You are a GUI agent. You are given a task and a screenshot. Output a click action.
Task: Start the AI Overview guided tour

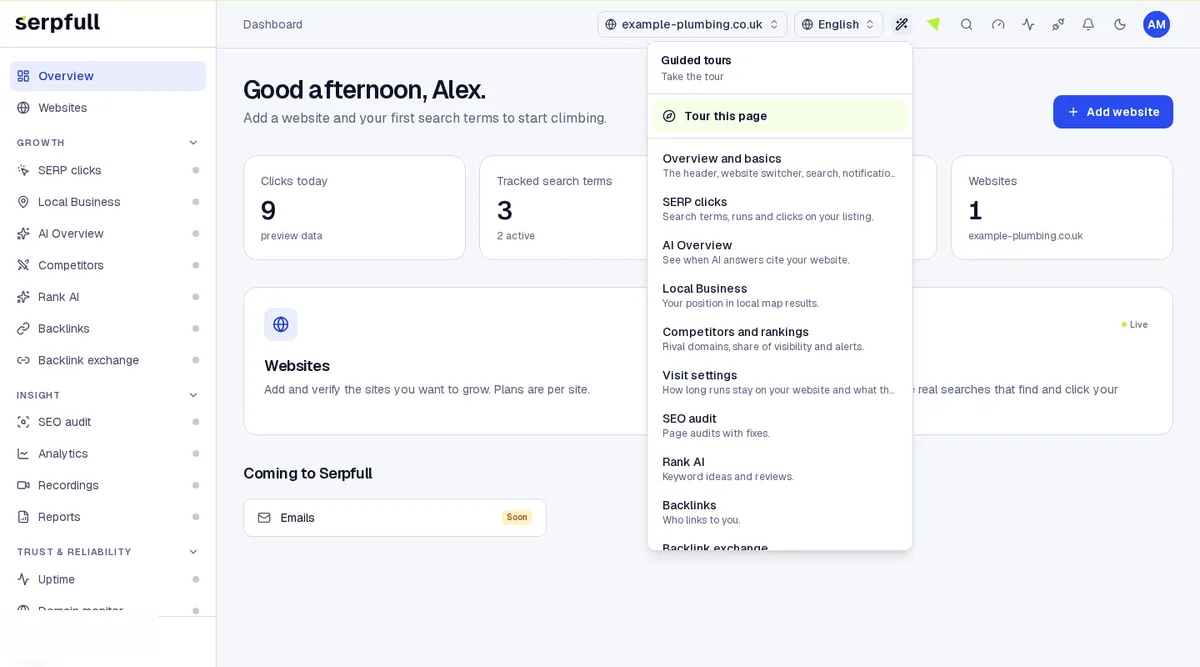tap(780, 252)
